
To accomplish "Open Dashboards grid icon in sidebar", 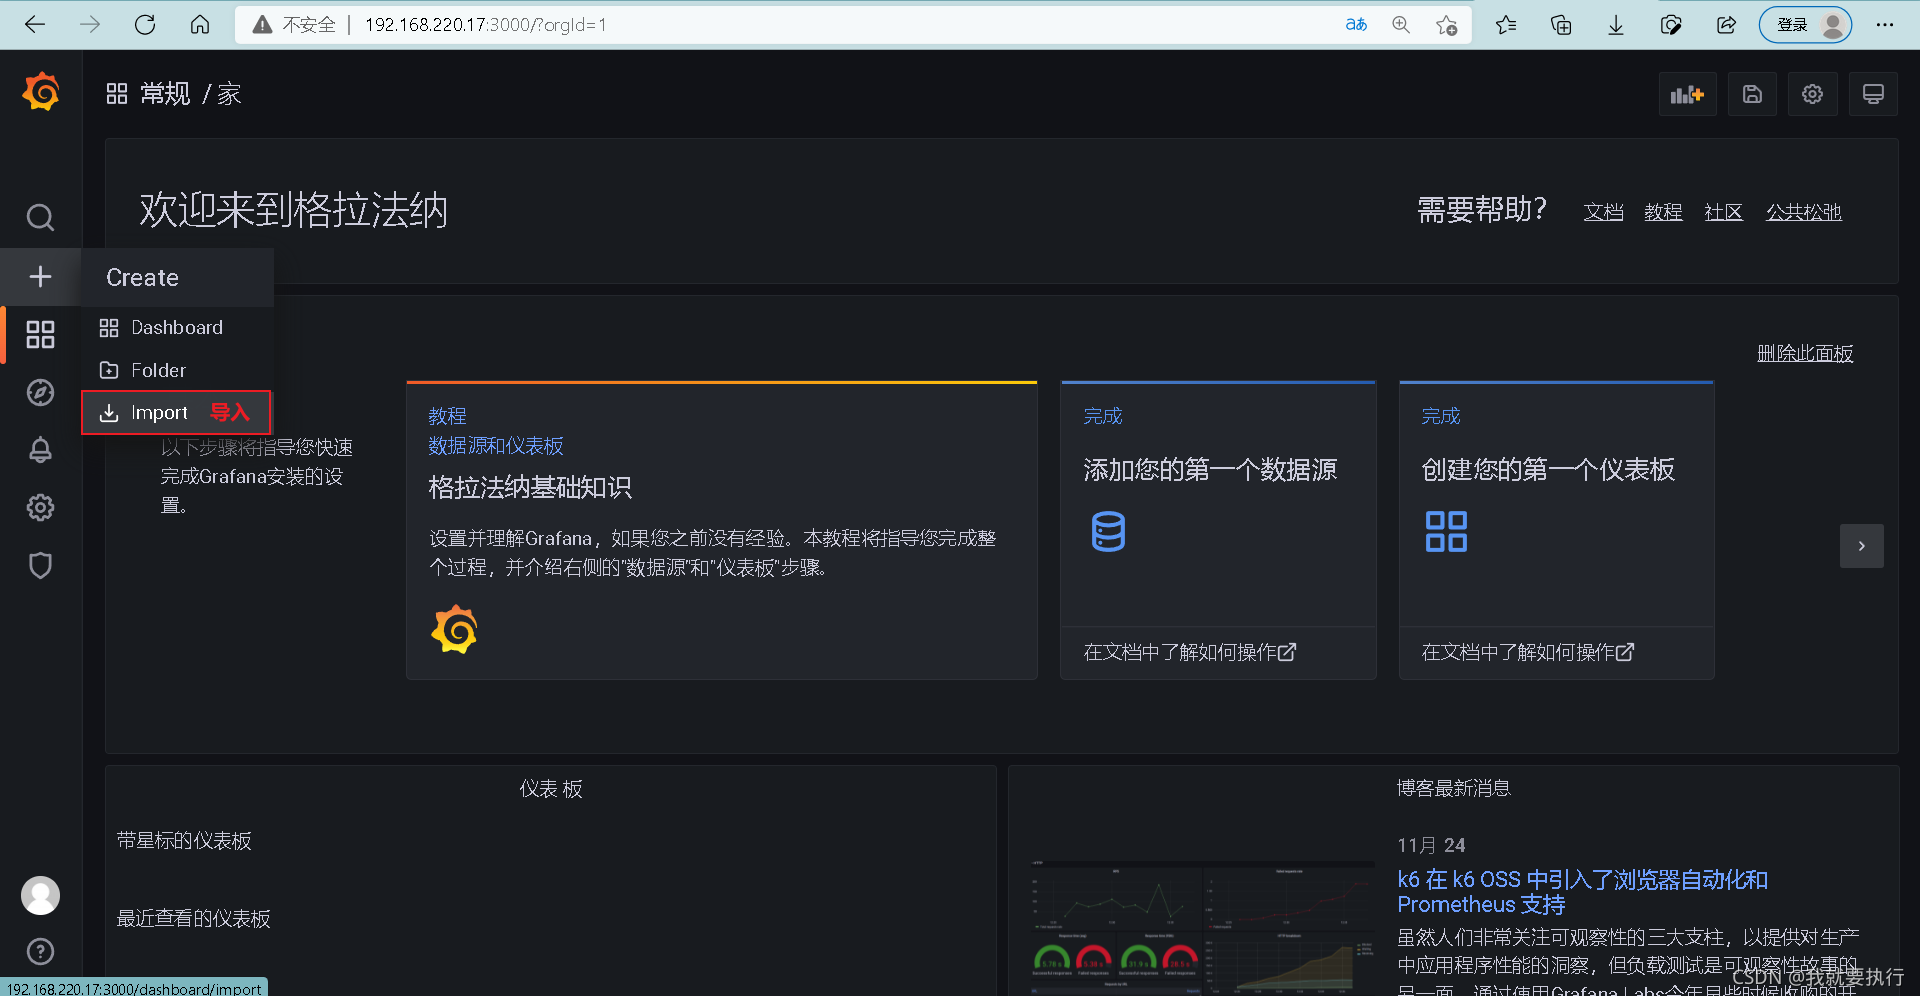I will click(x=40, y=334).
